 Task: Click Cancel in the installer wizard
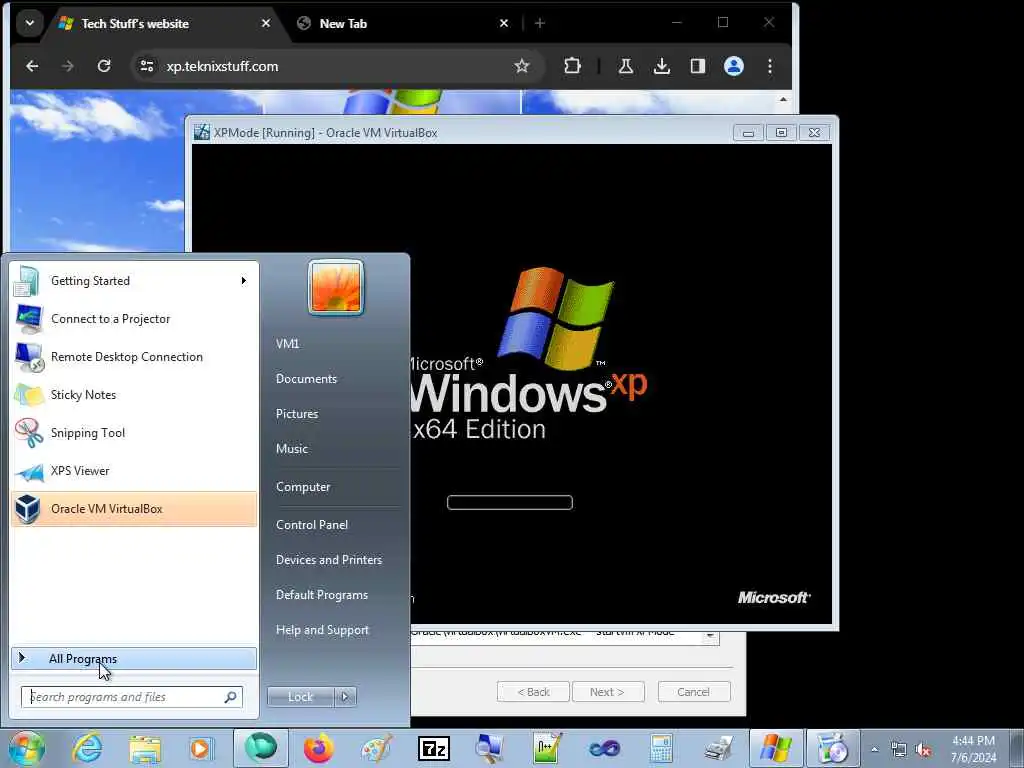694,692
